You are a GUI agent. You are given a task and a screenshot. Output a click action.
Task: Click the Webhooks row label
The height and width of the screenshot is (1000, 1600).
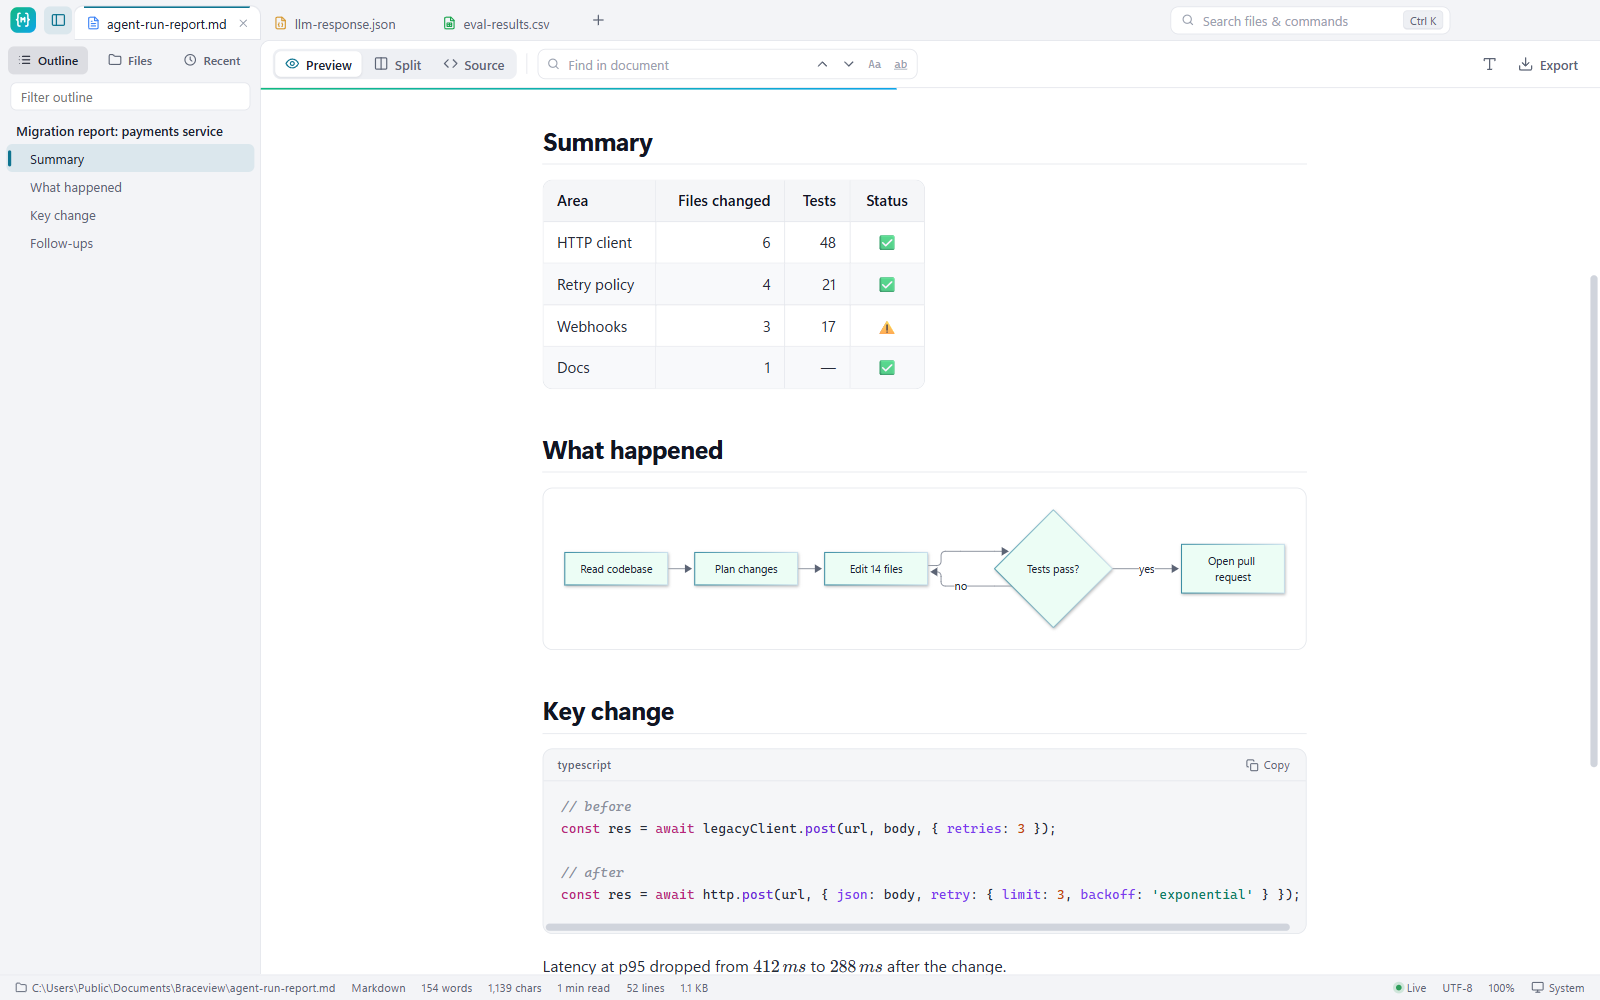[592, 327]
